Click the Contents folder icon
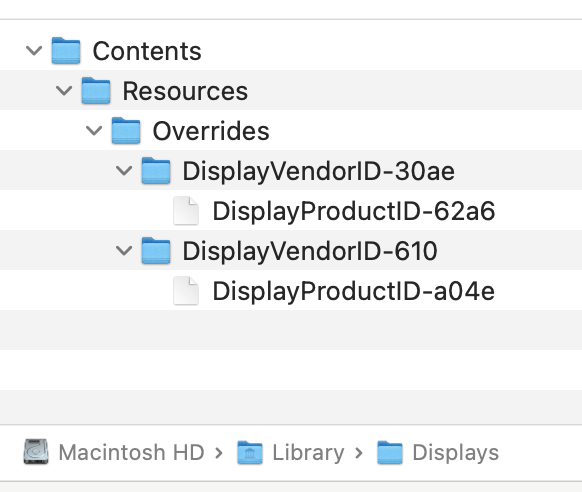Image resolution: width=582 pixels, height=492 pixels. click(x=66, y=50)
